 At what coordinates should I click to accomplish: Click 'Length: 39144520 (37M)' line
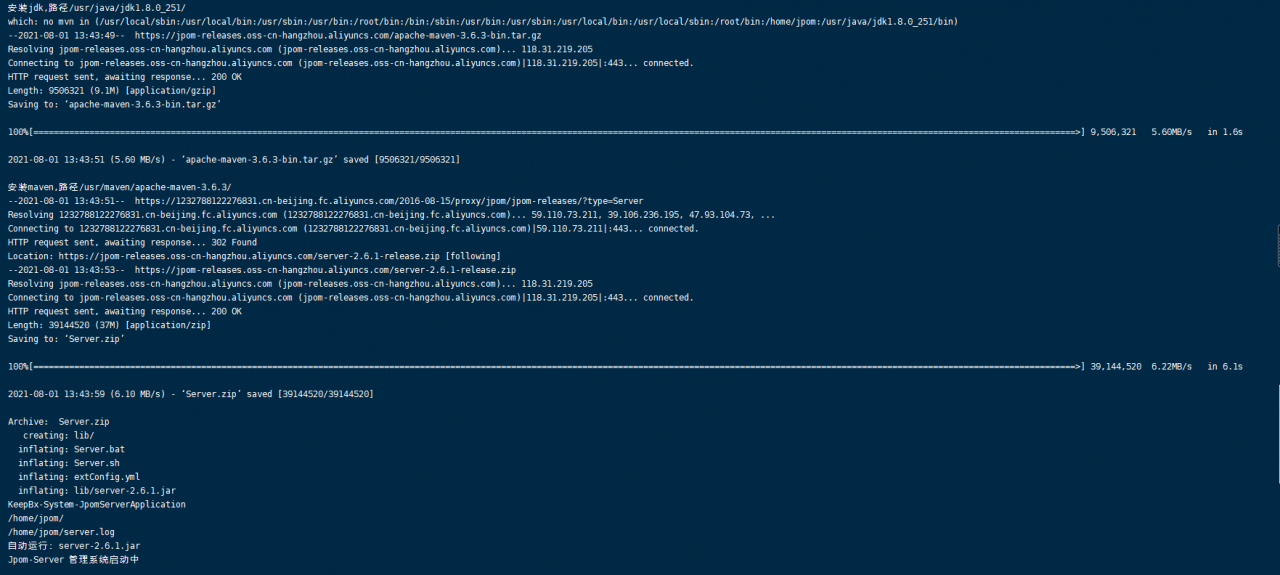[x=109, y=325]
